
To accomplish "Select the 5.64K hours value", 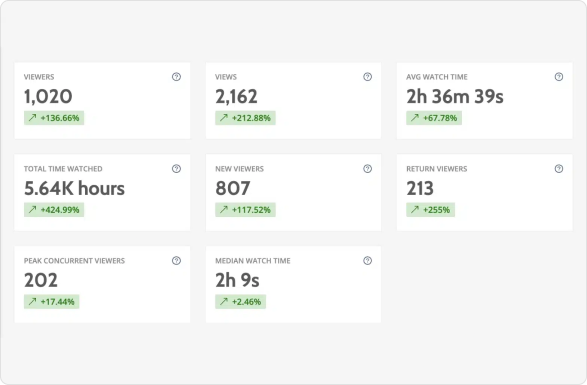I will click(74, 188).
